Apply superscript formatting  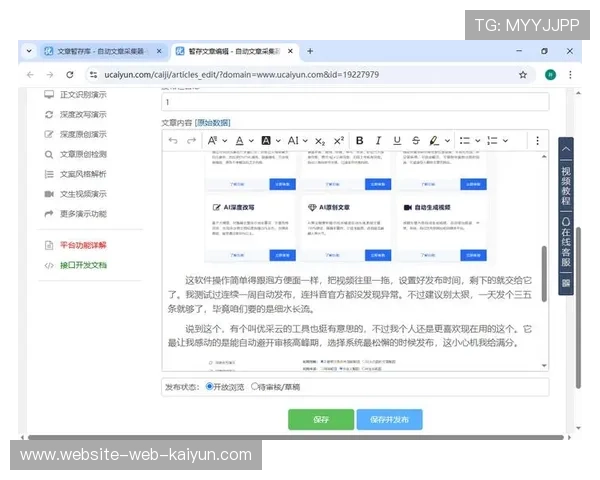339,141
